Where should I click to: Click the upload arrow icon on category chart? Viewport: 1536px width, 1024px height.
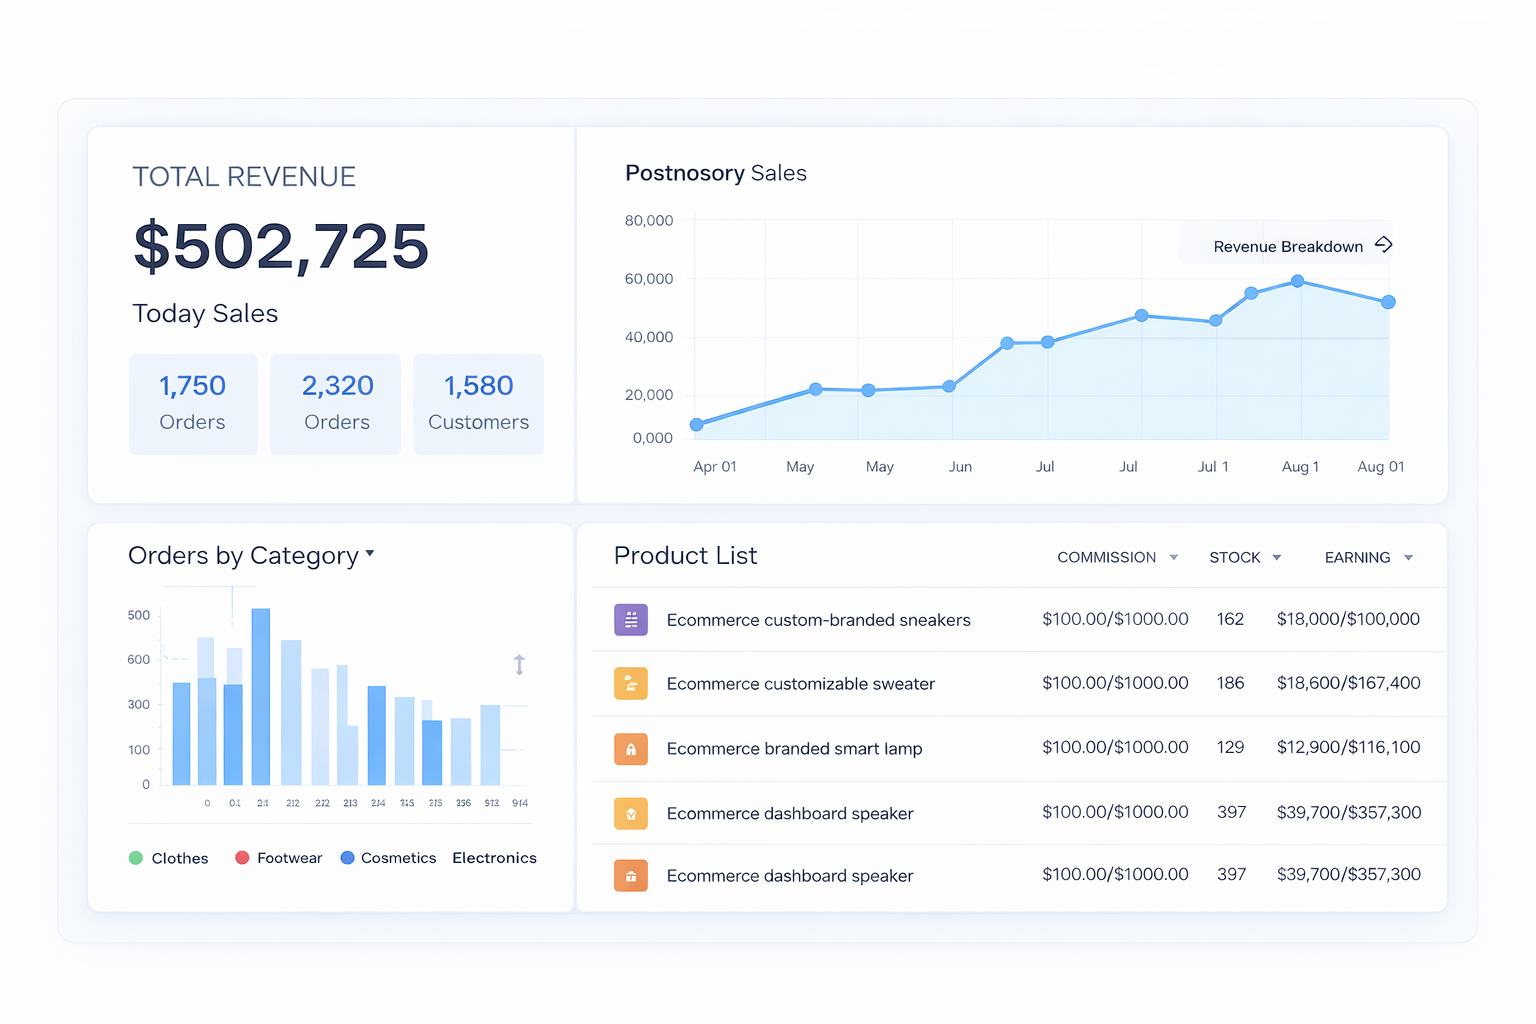(519, 664)
